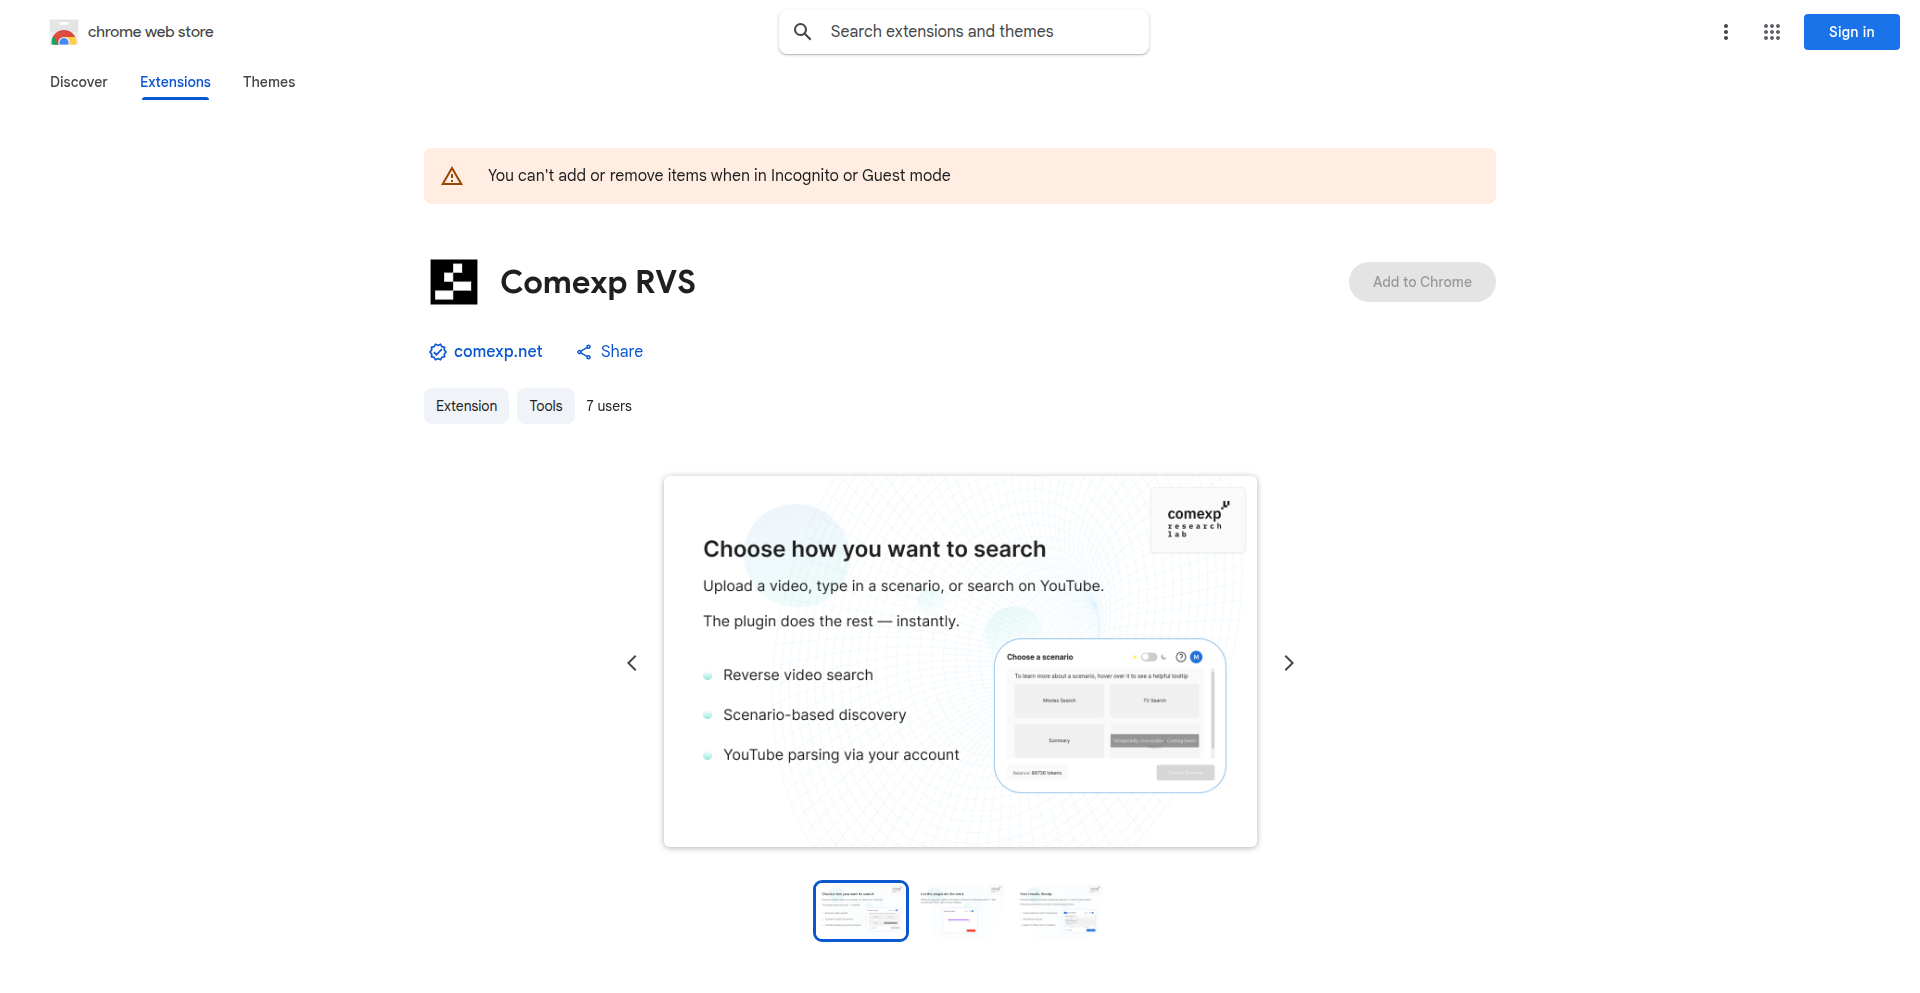Click the Tools category chip
The width and height of the screenshot is (1920, 993).
(546, 406)
